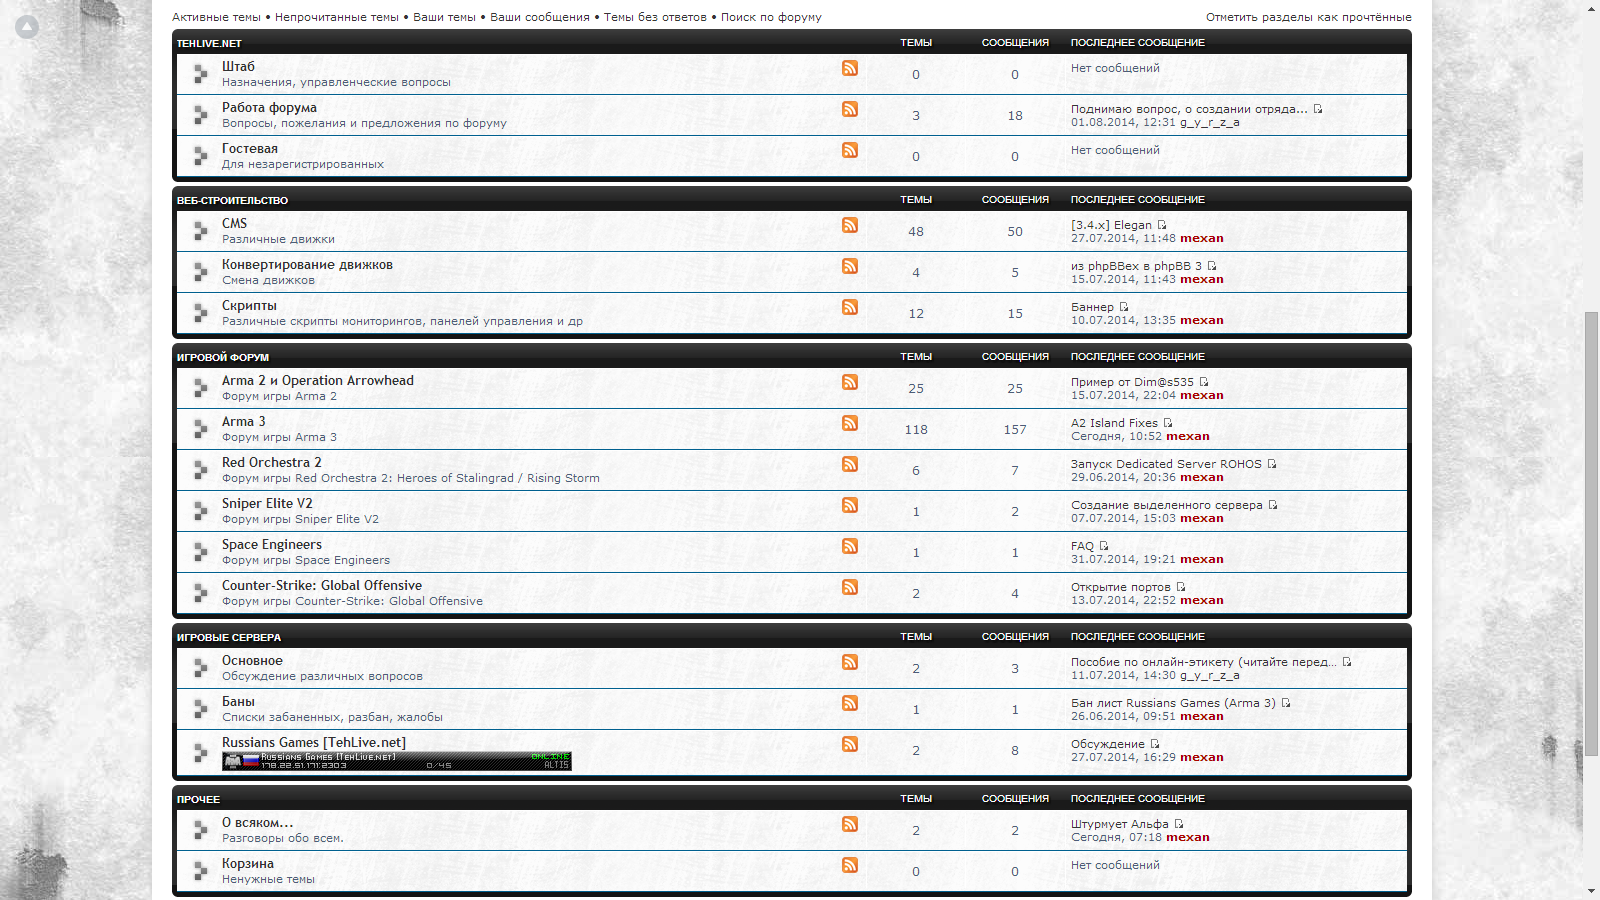Open the Sniper Elite V2 forum
1600x900 pixels.
coord(267,503)
